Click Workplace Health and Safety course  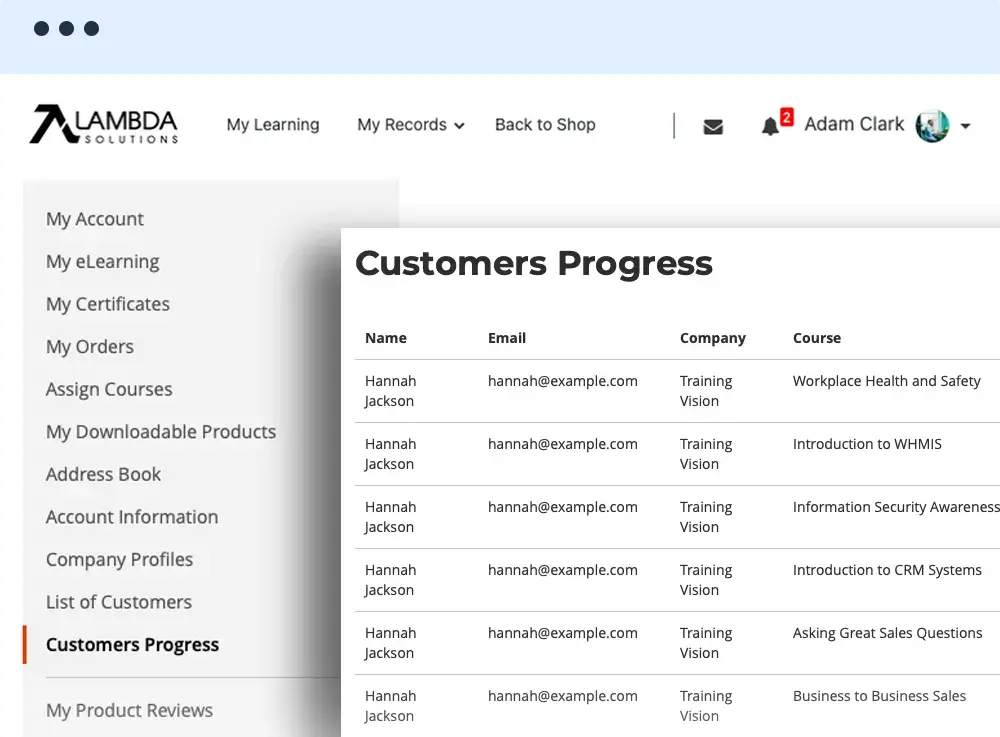click(886, 381)
